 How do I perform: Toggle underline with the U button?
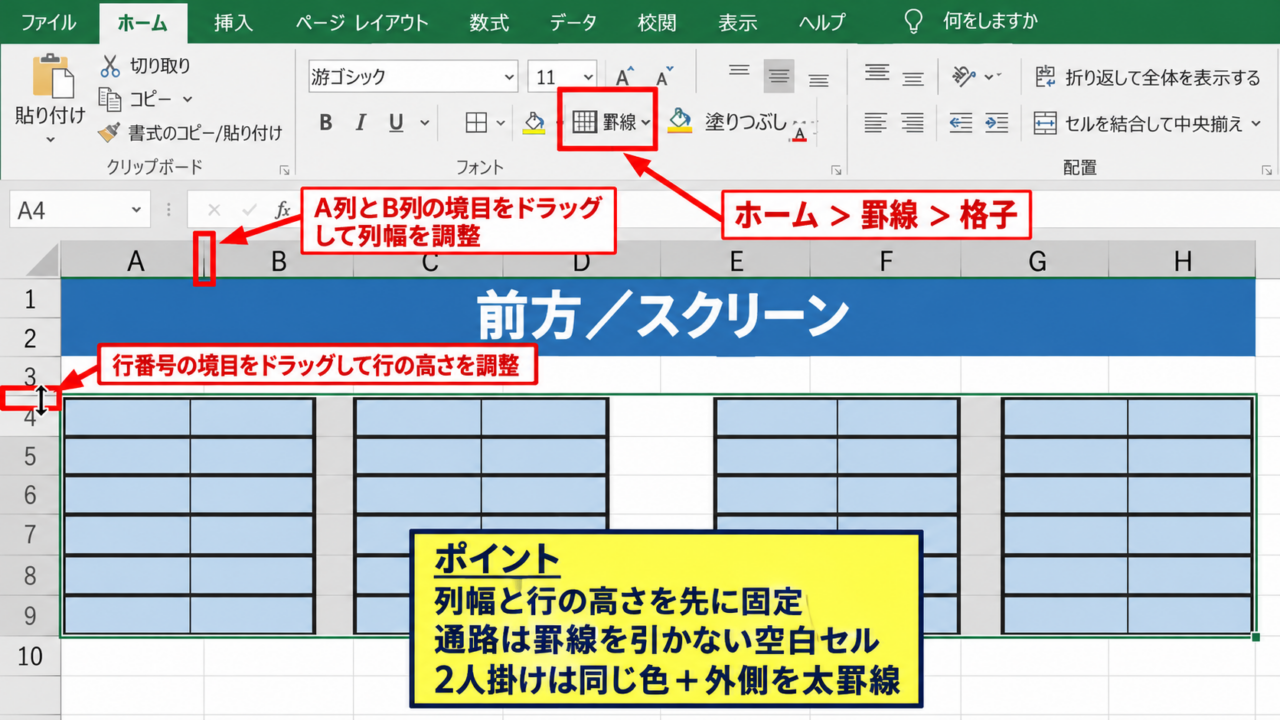coord(396,123)
